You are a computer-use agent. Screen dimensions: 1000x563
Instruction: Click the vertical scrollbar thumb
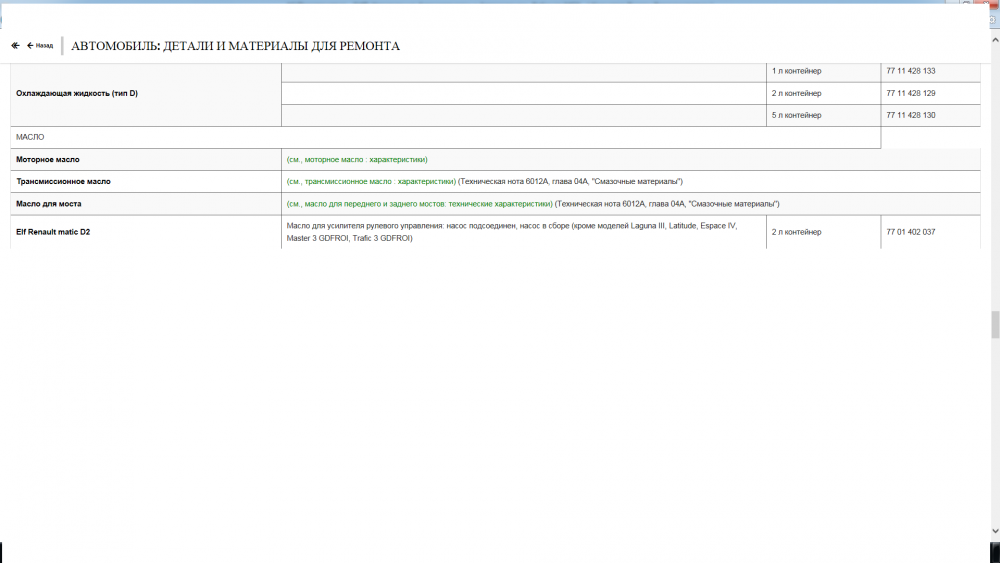[995, 325]
